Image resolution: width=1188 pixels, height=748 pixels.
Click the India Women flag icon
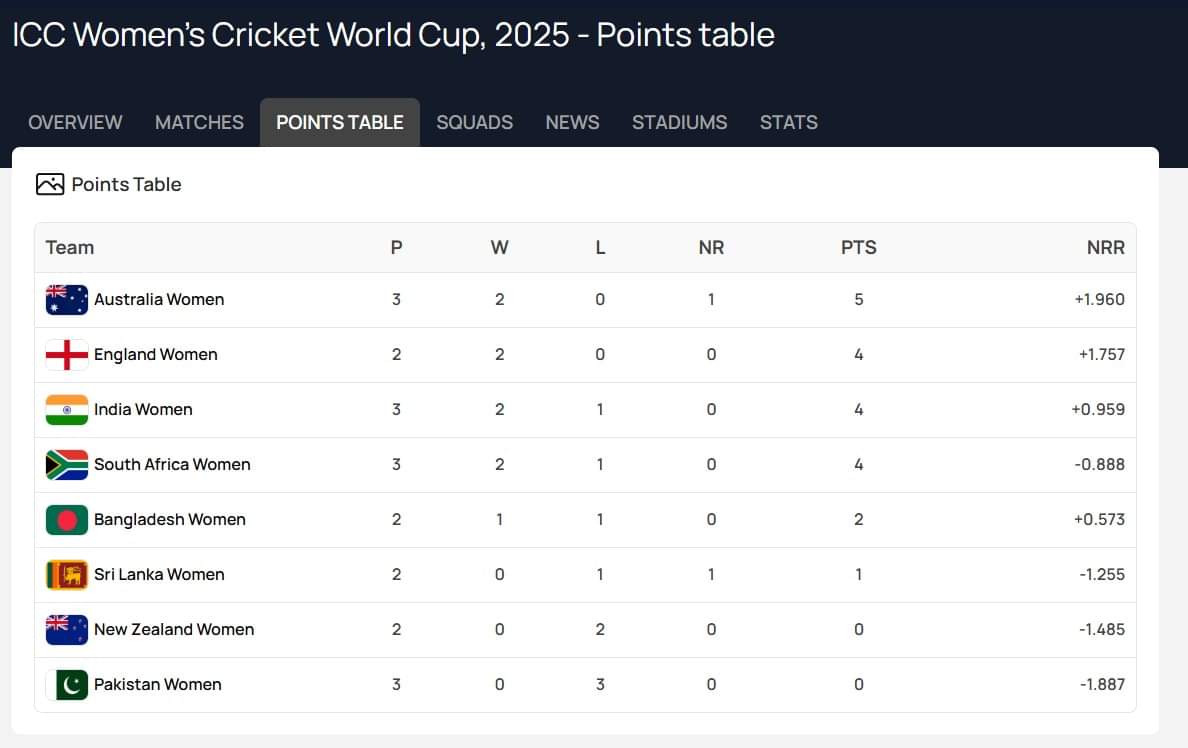pyautogui.click(x=67, y=410)
